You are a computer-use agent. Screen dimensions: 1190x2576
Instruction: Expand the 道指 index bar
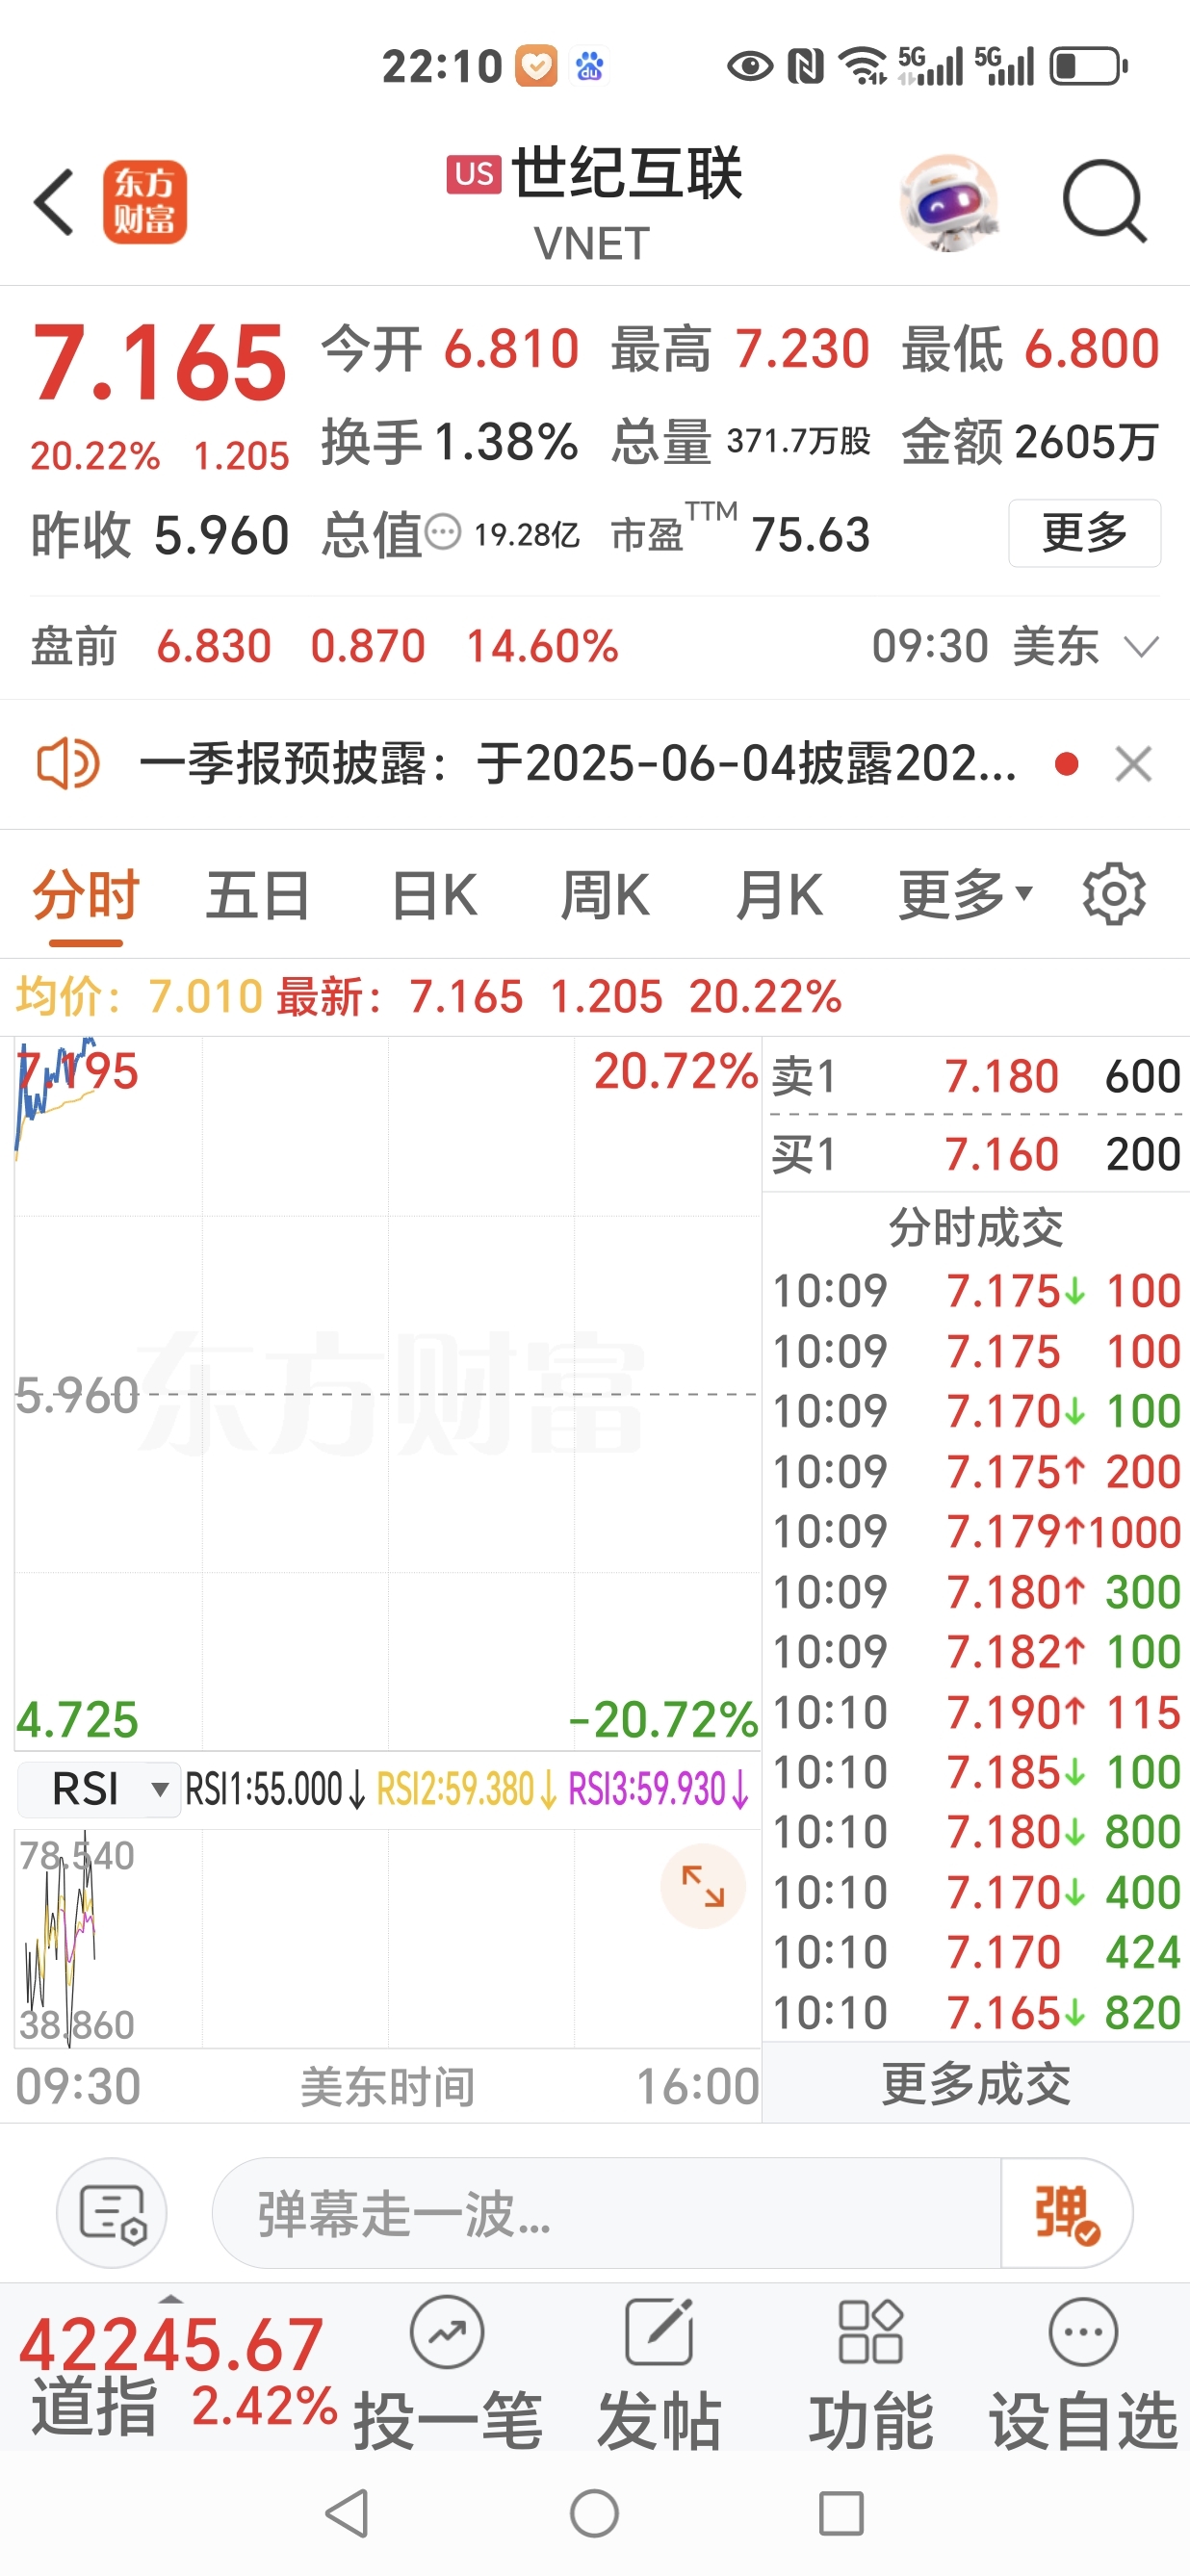click(x=172, y=2298)
